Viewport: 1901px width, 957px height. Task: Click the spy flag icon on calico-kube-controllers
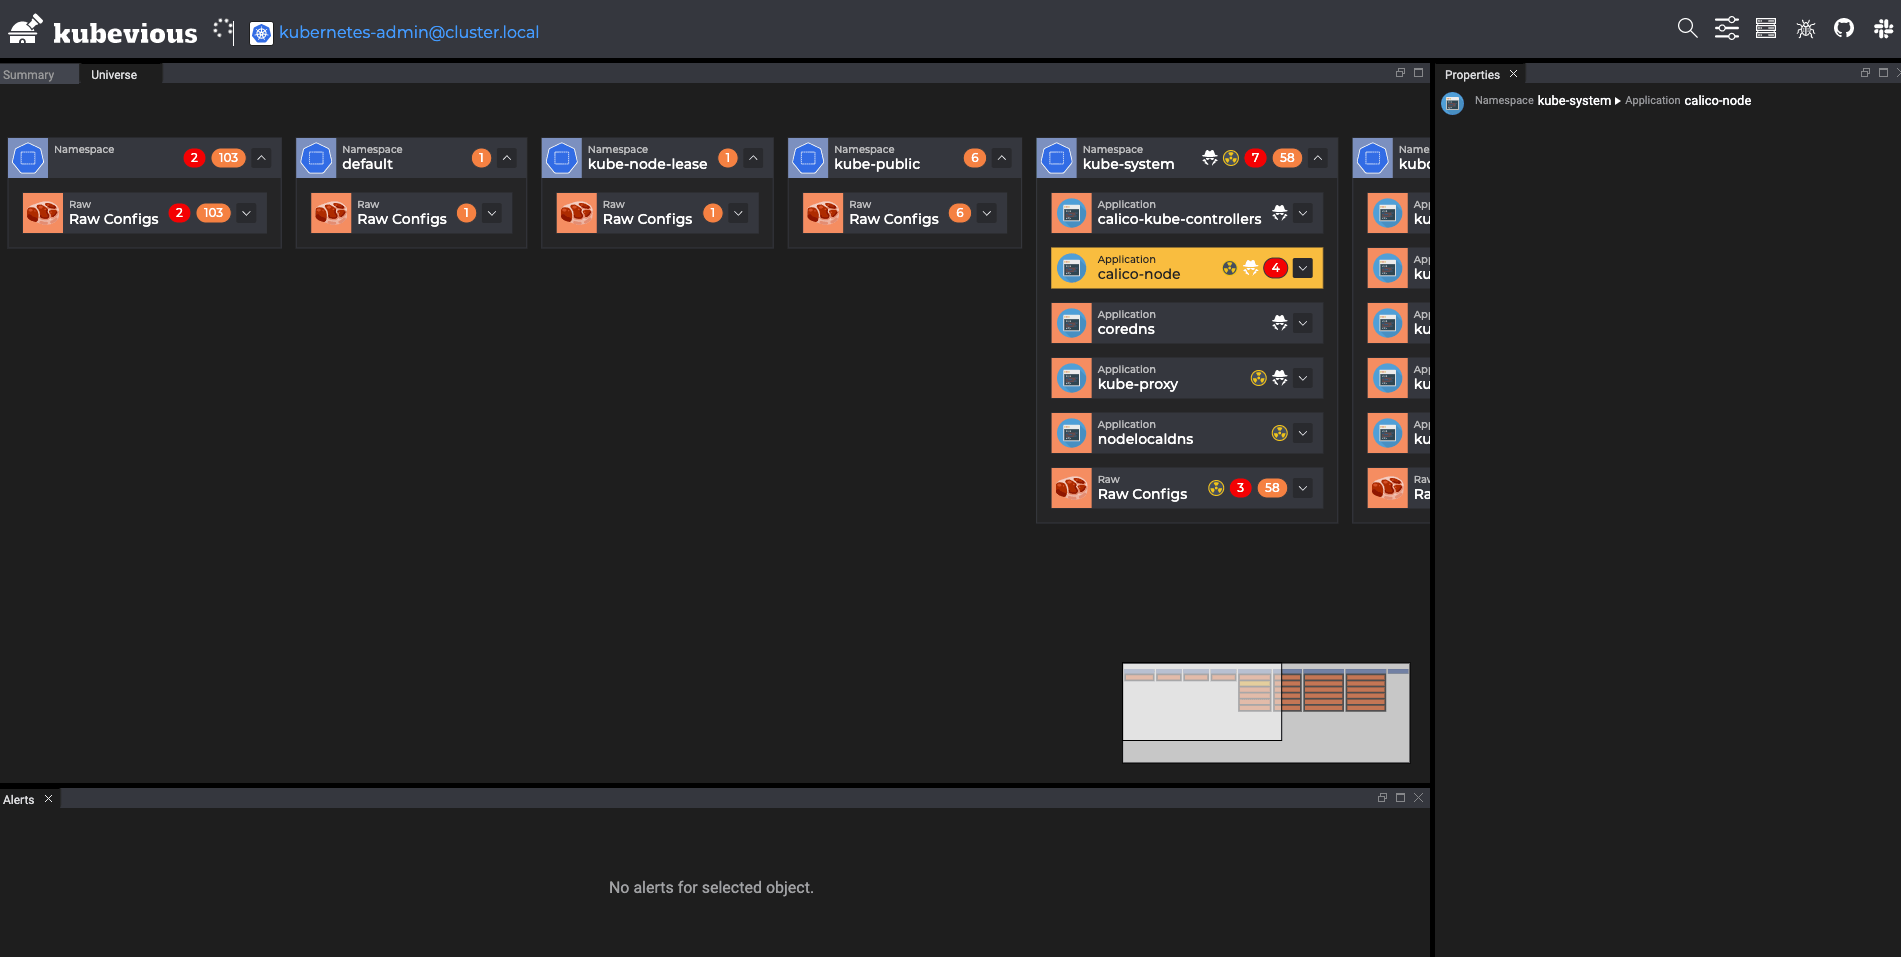(x=1280, y=213)
